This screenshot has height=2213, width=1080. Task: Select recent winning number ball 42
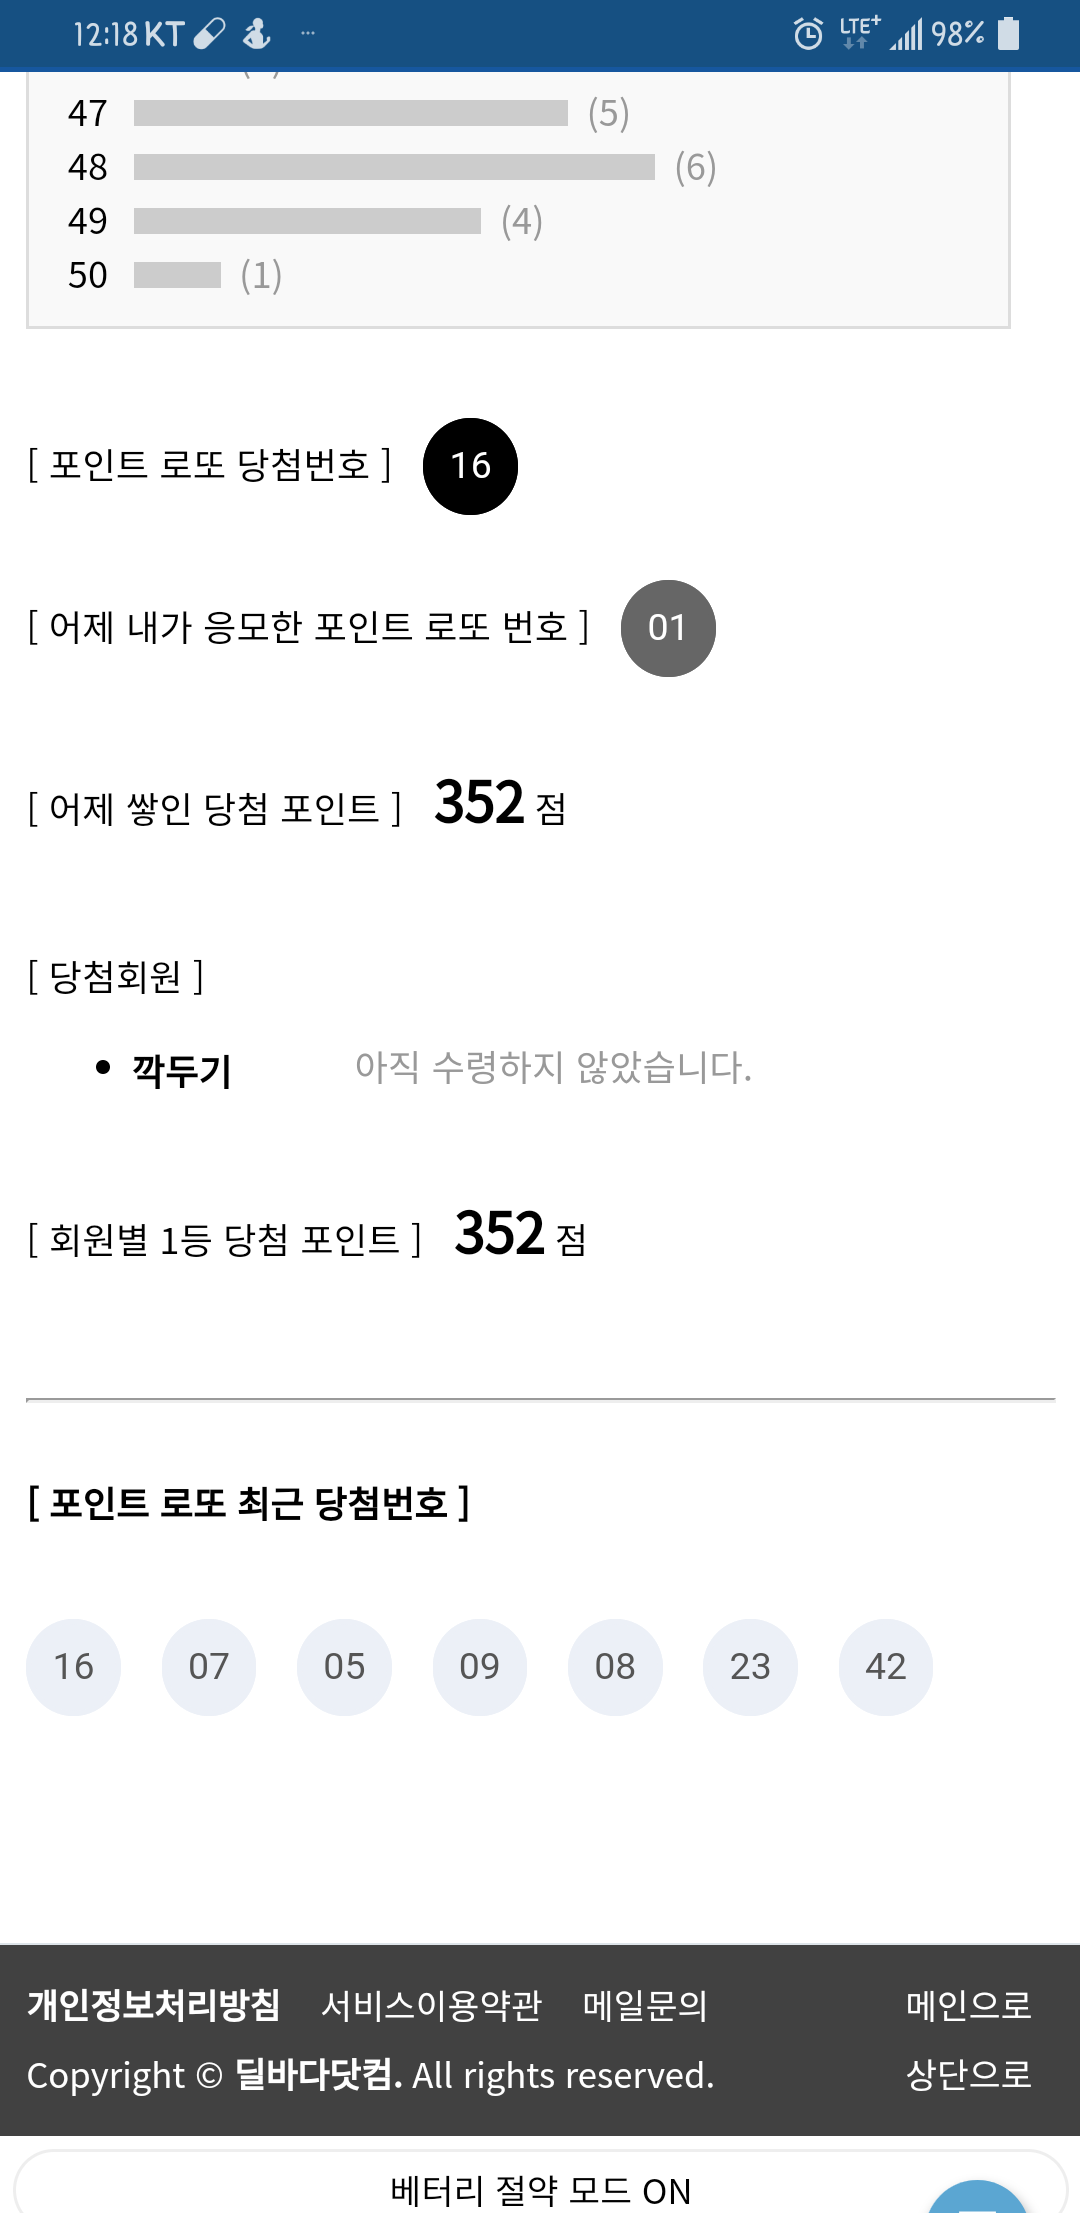point(885,1667)
